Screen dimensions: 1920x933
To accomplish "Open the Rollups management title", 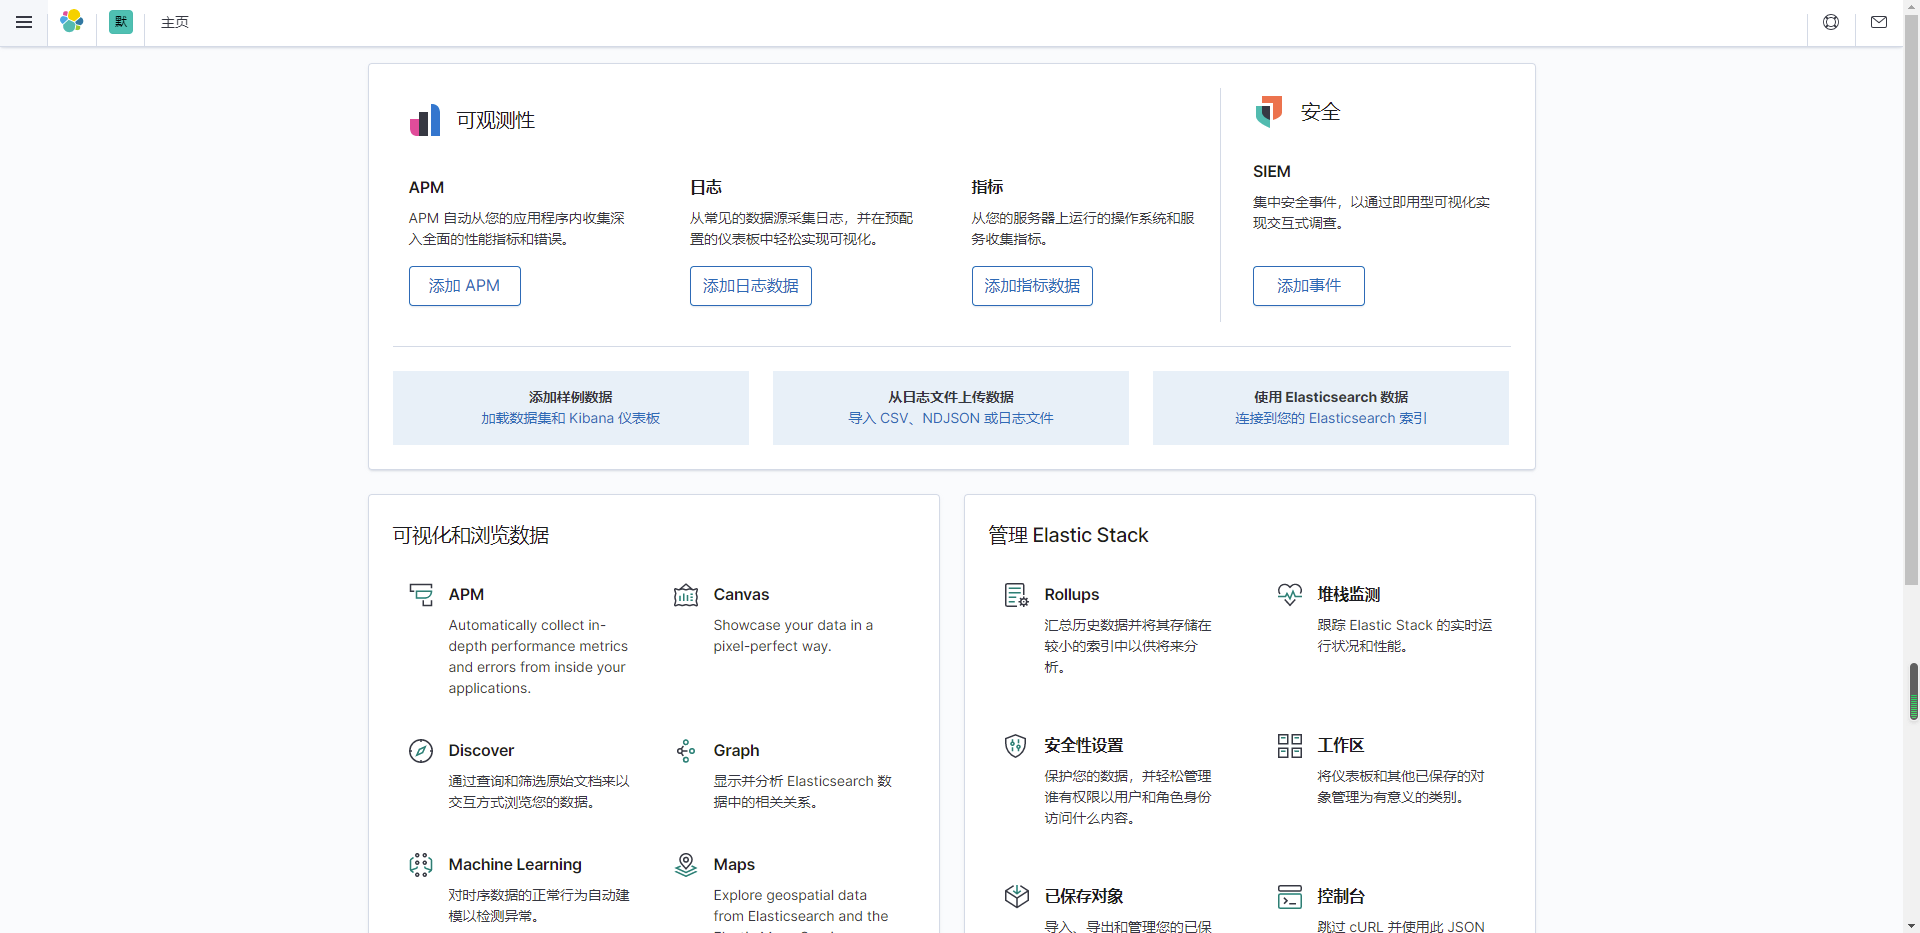I will click(x=1072, y=595).
